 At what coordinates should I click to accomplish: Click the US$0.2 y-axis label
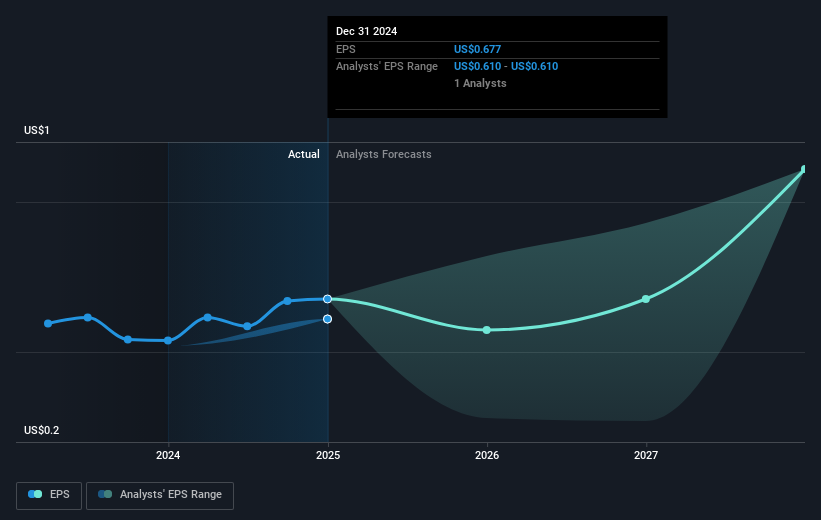(x=41, y=430)
